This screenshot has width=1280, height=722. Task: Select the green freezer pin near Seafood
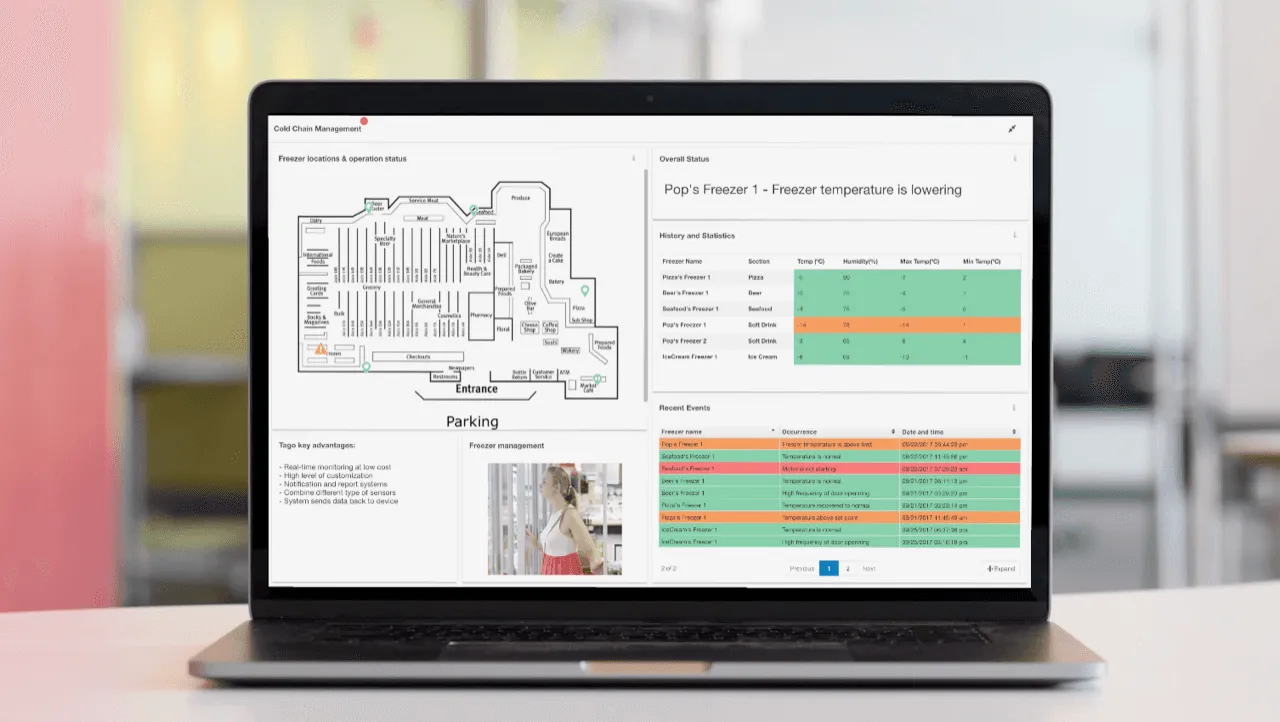473,209
